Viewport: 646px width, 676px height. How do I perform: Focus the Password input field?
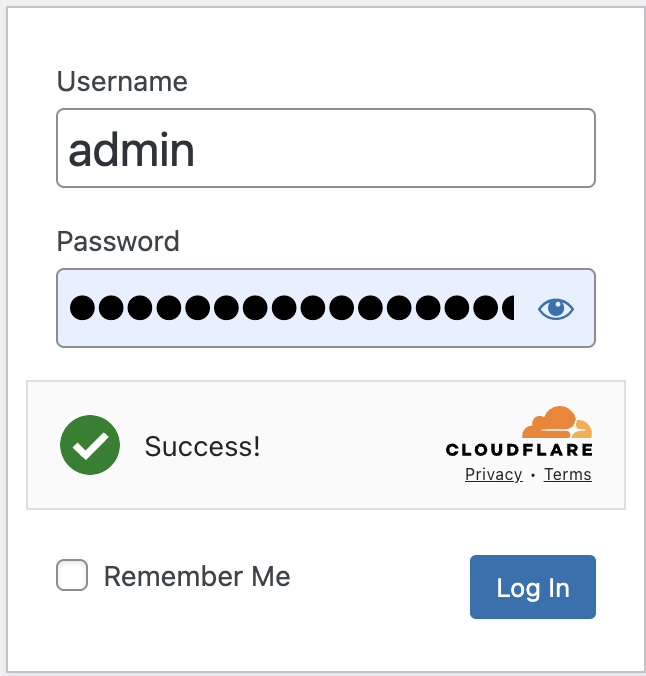[290, 308]
